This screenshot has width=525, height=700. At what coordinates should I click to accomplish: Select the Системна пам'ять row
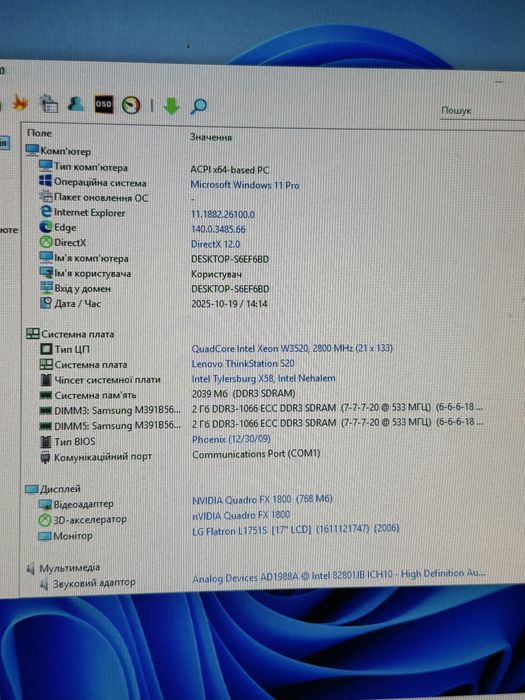(88, 395)
